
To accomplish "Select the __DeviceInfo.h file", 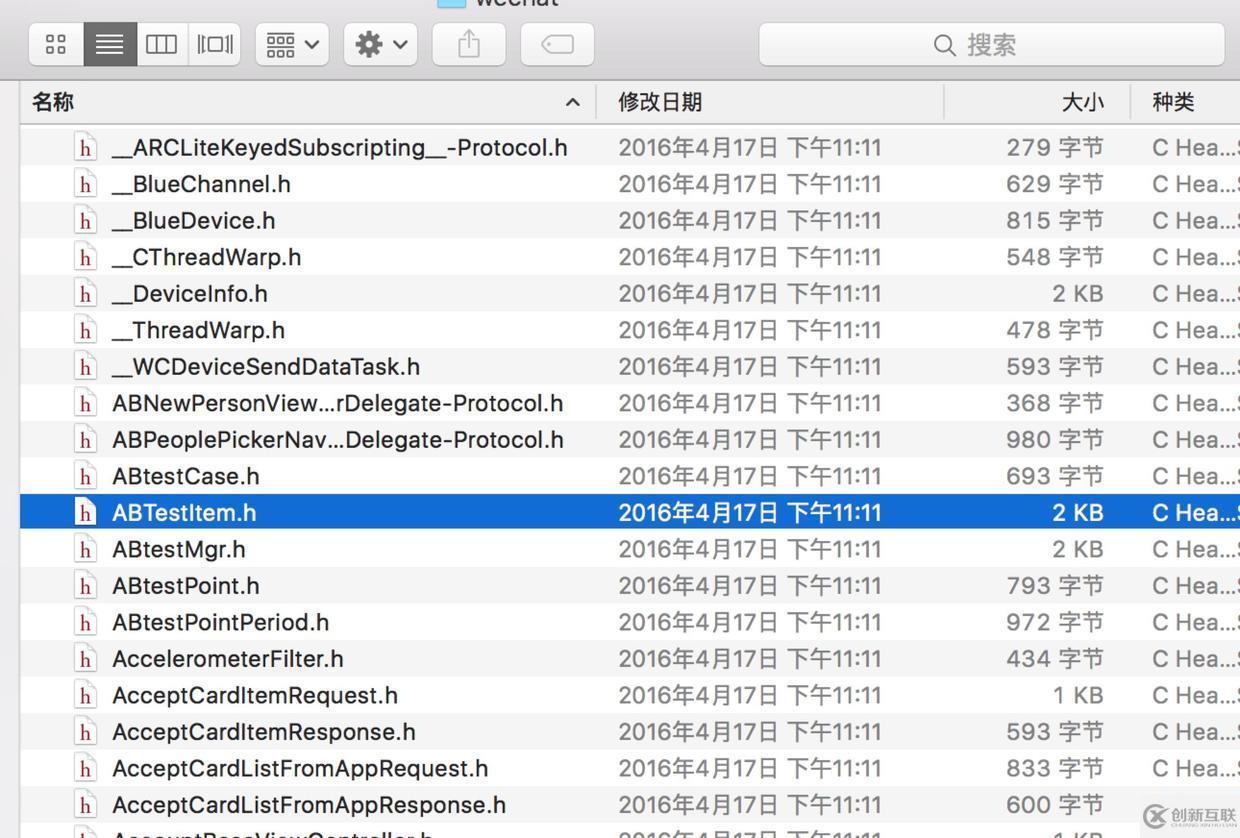I will (x=190, y=293).
